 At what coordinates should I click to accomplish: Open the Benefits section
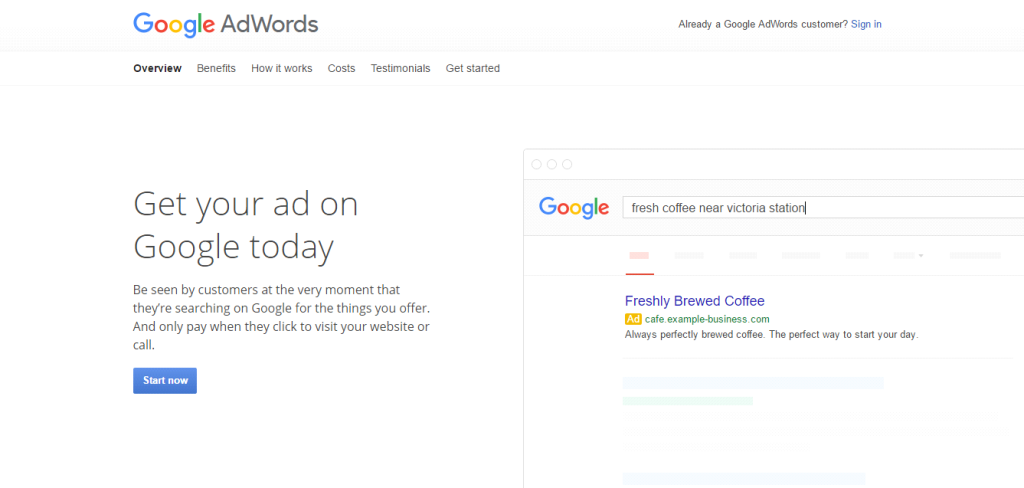(x=216, y=68)
